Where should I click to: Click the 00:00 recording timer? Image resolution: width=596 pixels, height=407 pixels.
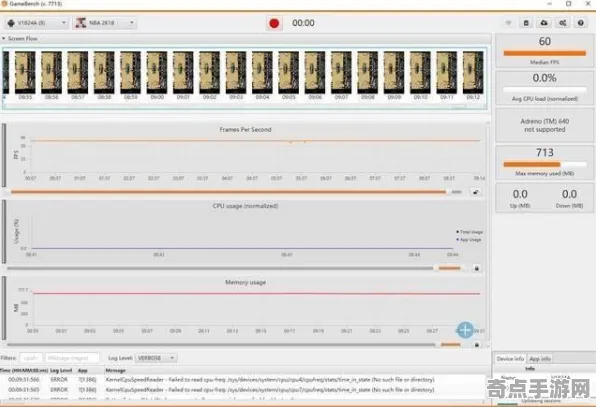303,23
